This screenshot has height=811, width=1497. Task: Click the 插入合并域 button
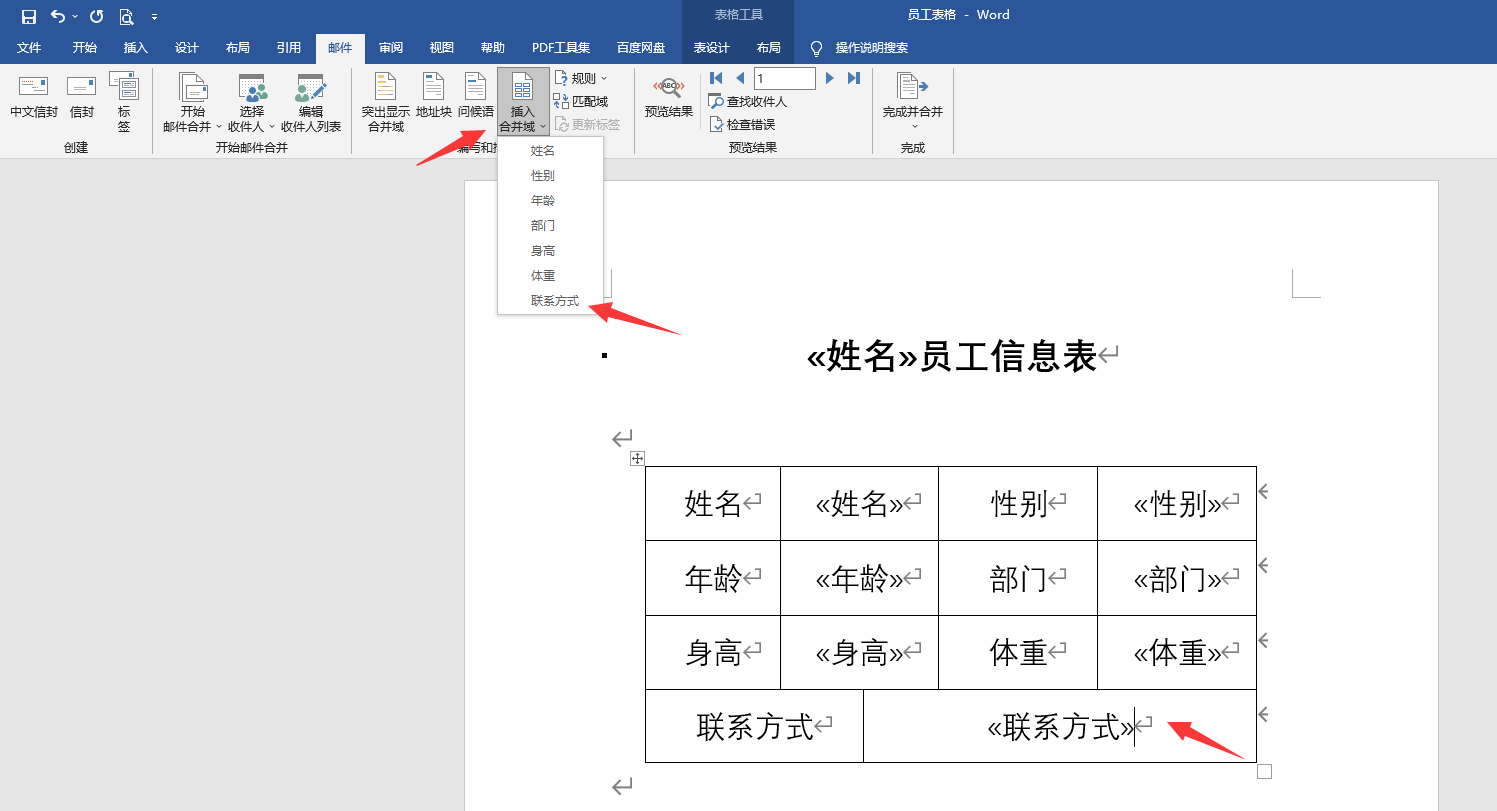coord(523,102)
